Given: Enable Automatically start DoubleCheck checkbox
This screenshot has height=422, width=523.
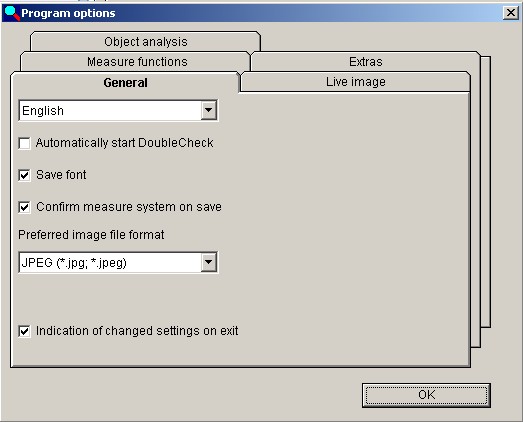Looking at the screenshot, I should [x=24, y=143].
